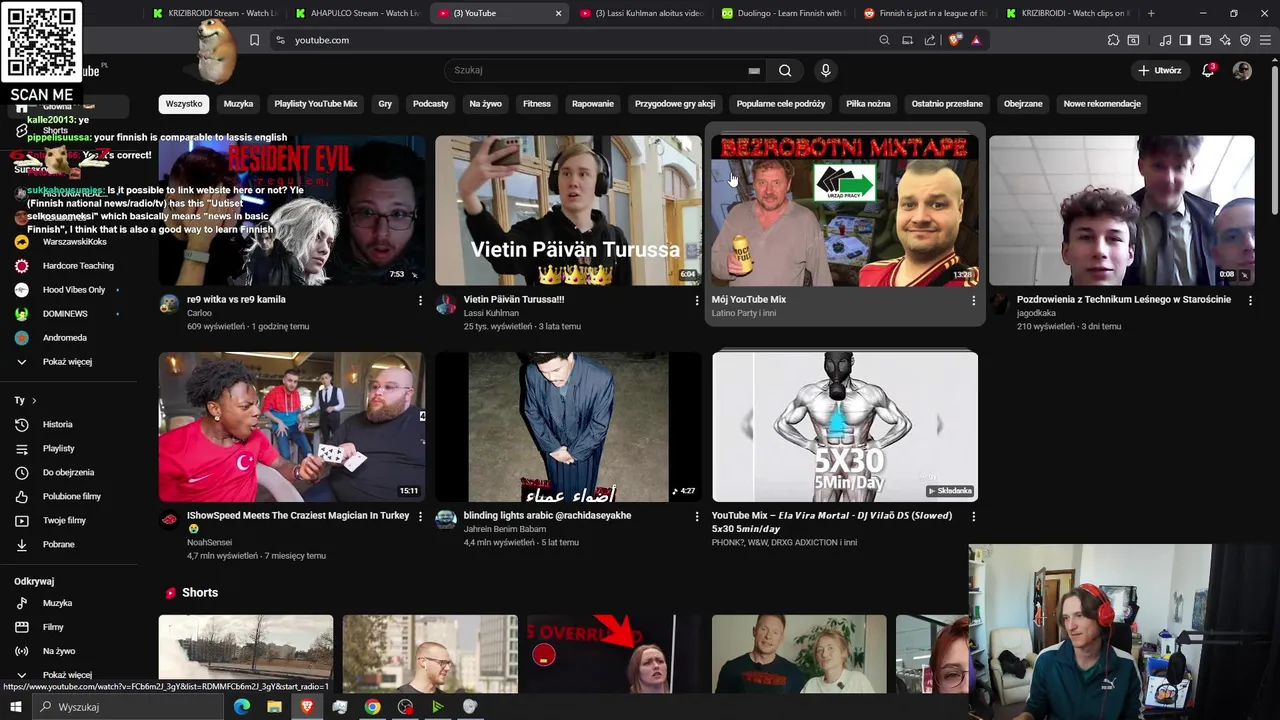Open options menu for Vietin Päivän Turussa
This screenshot has width=1280, height=720.
[x=697, y=300]
